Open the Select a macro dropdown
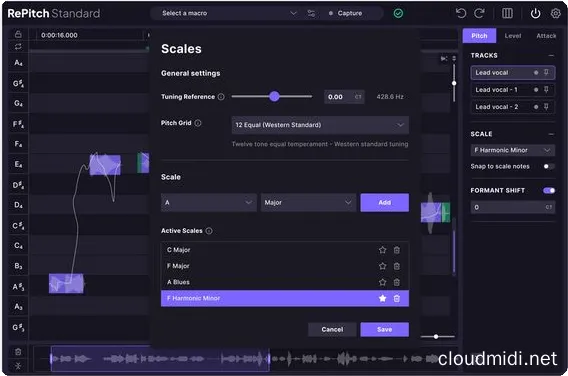 [x=228, y=13]
